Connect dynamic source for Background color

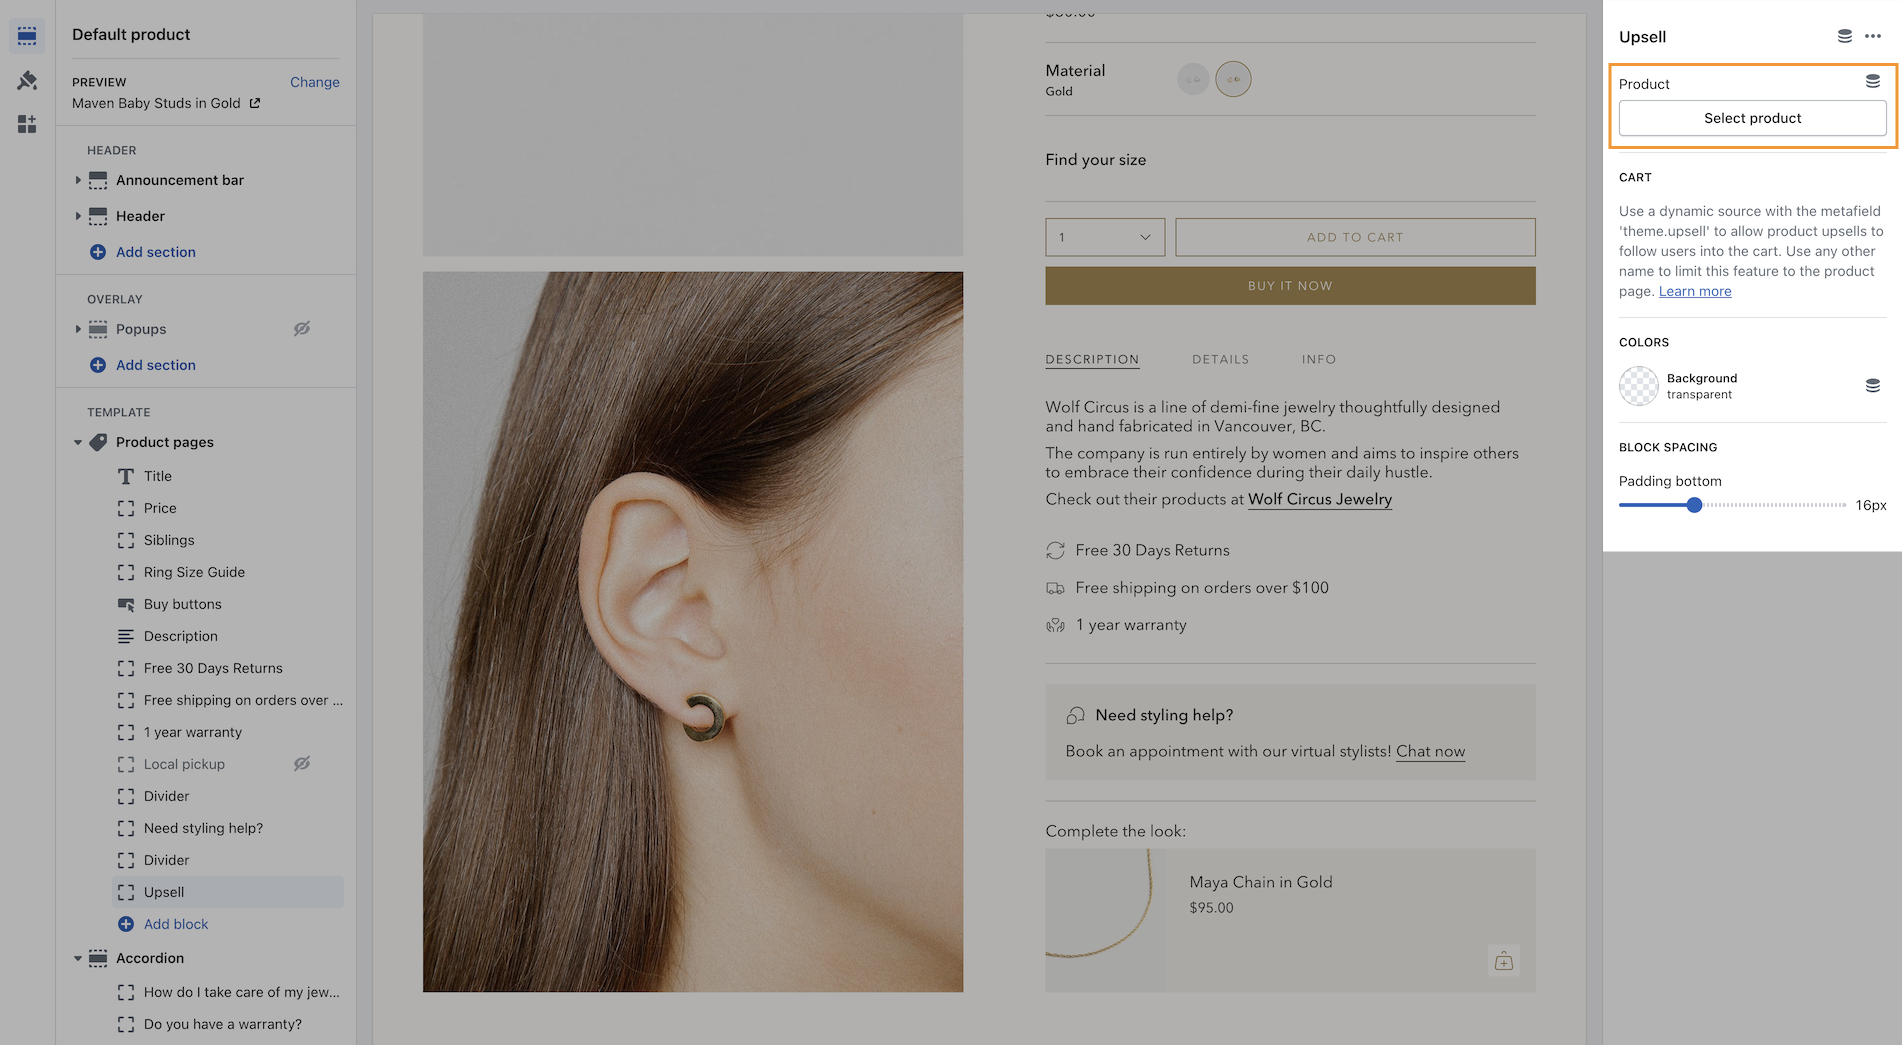(x=1872, y=386)
